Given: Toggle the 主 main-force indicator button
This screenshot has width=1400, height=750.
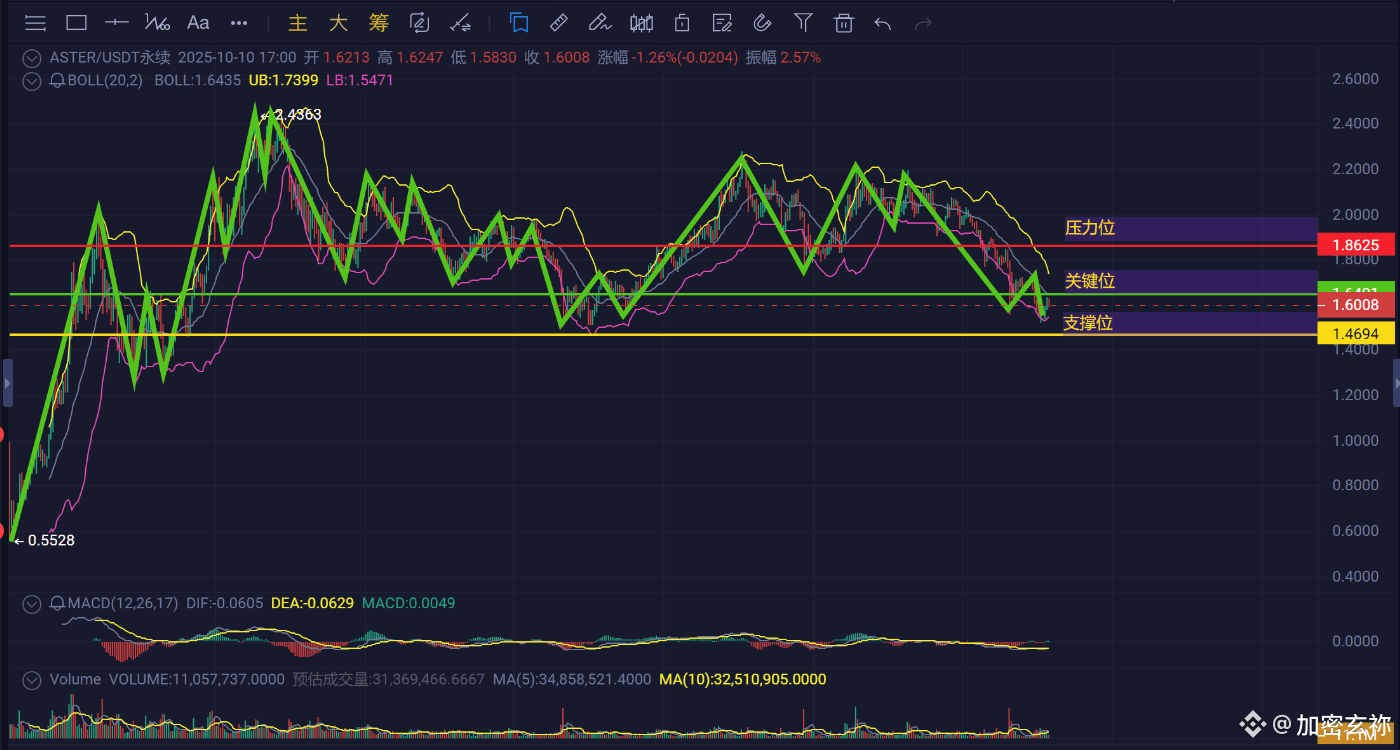Looking at the screenshot, I should point(297,22).
